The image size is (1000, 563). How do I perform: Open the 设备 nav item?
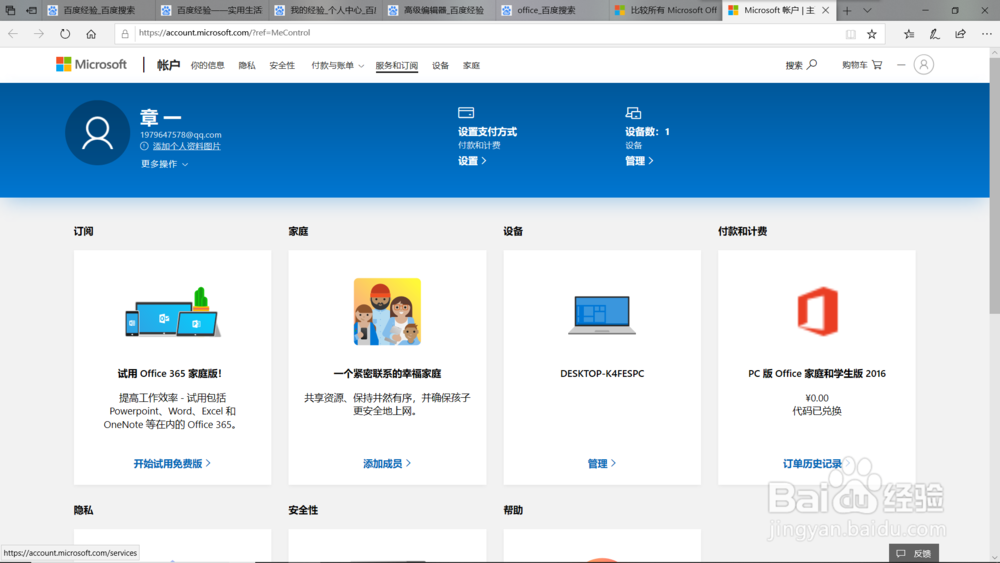(x=440, y=66)
